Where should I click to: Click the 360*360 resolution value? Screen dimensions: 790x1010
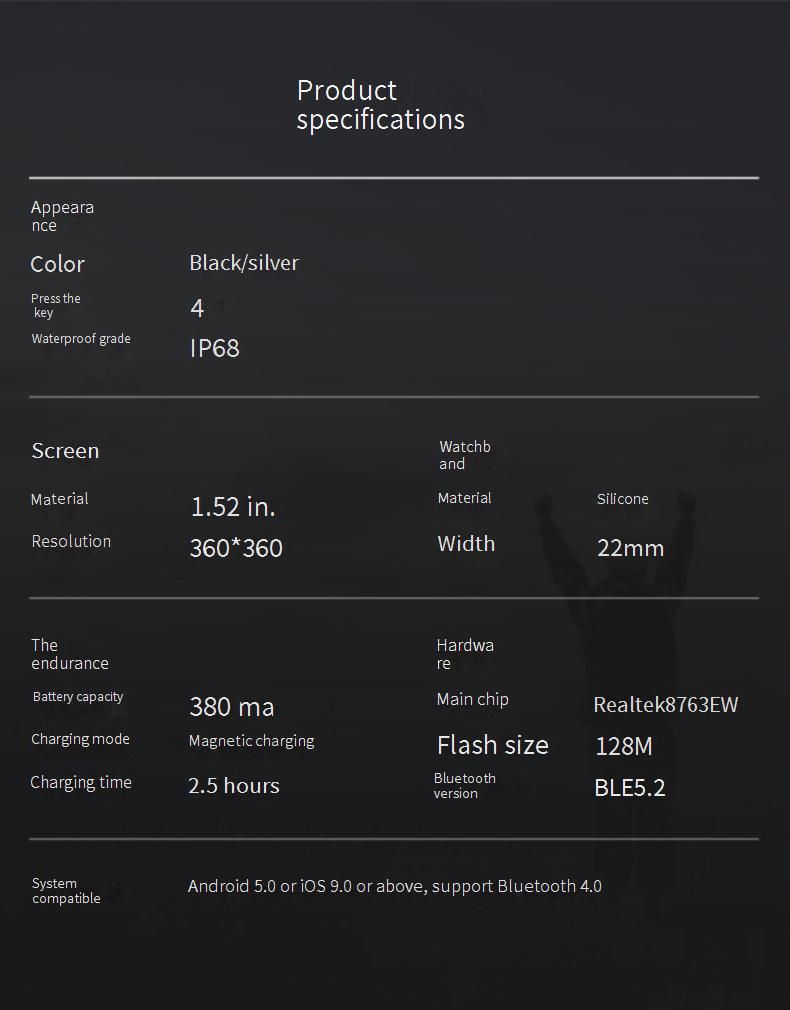[236, 548]
